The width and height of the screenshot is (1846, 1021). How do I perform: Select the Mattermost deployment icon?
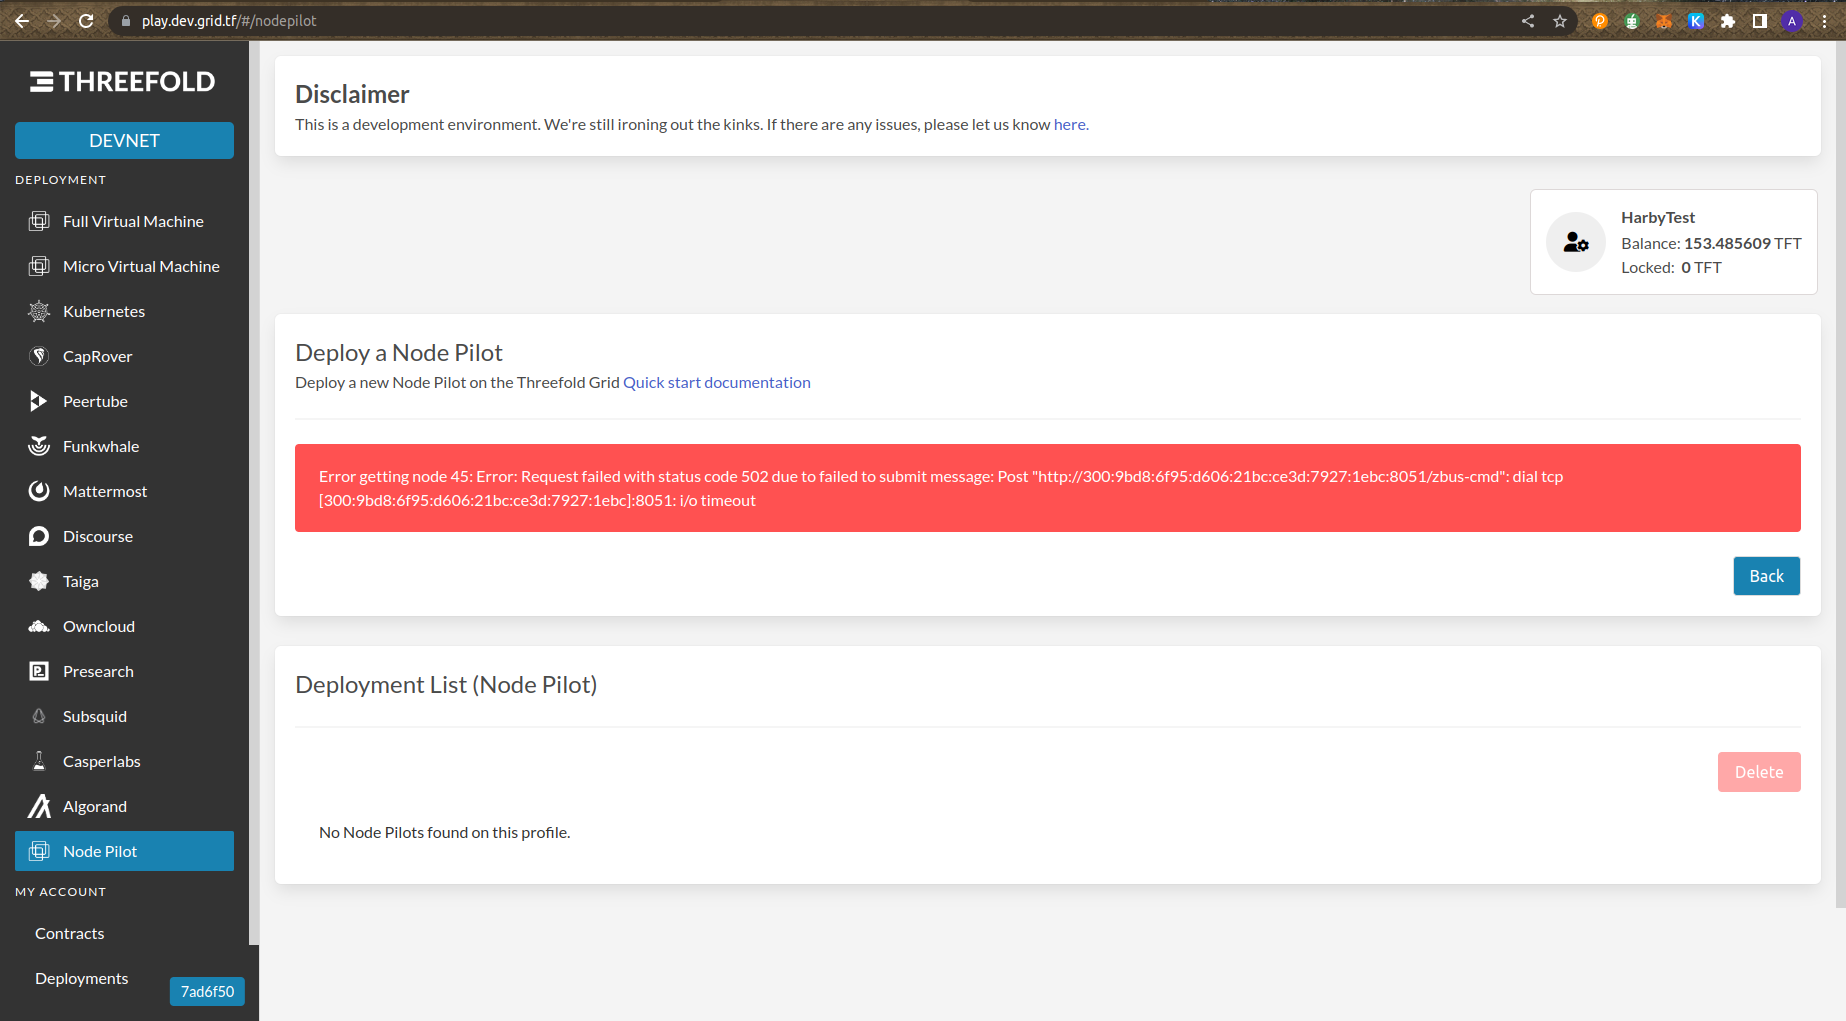39,491
